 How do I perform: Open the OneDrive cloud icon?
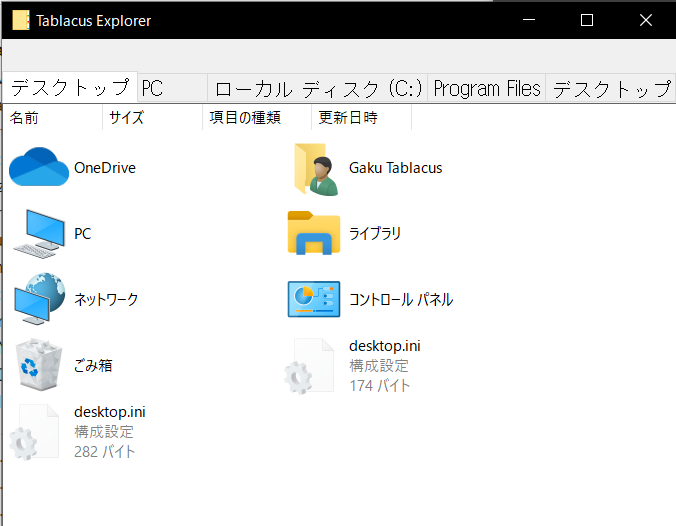tap(39, 167)
